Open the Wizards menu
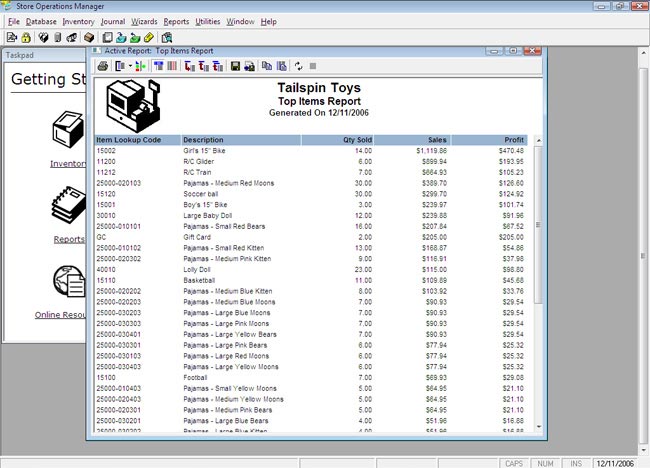Viewport: 650px width, 468px height. (x=144, y=22)
